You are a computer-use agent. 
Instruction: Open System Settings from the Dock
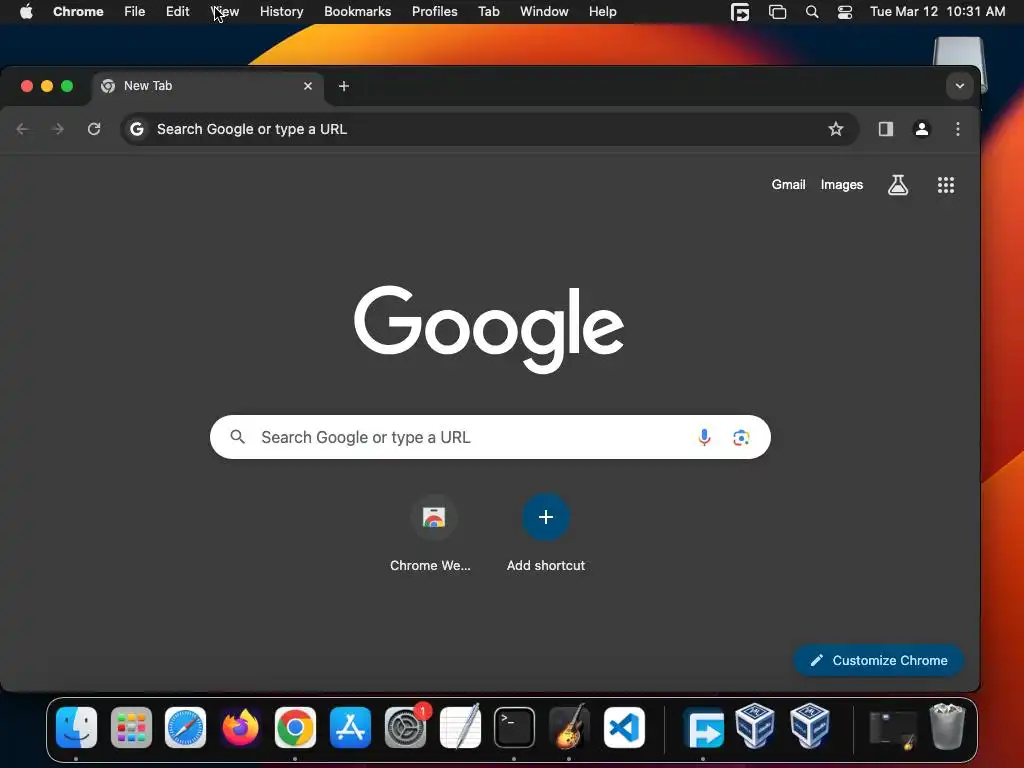click(x=405, y=727)
